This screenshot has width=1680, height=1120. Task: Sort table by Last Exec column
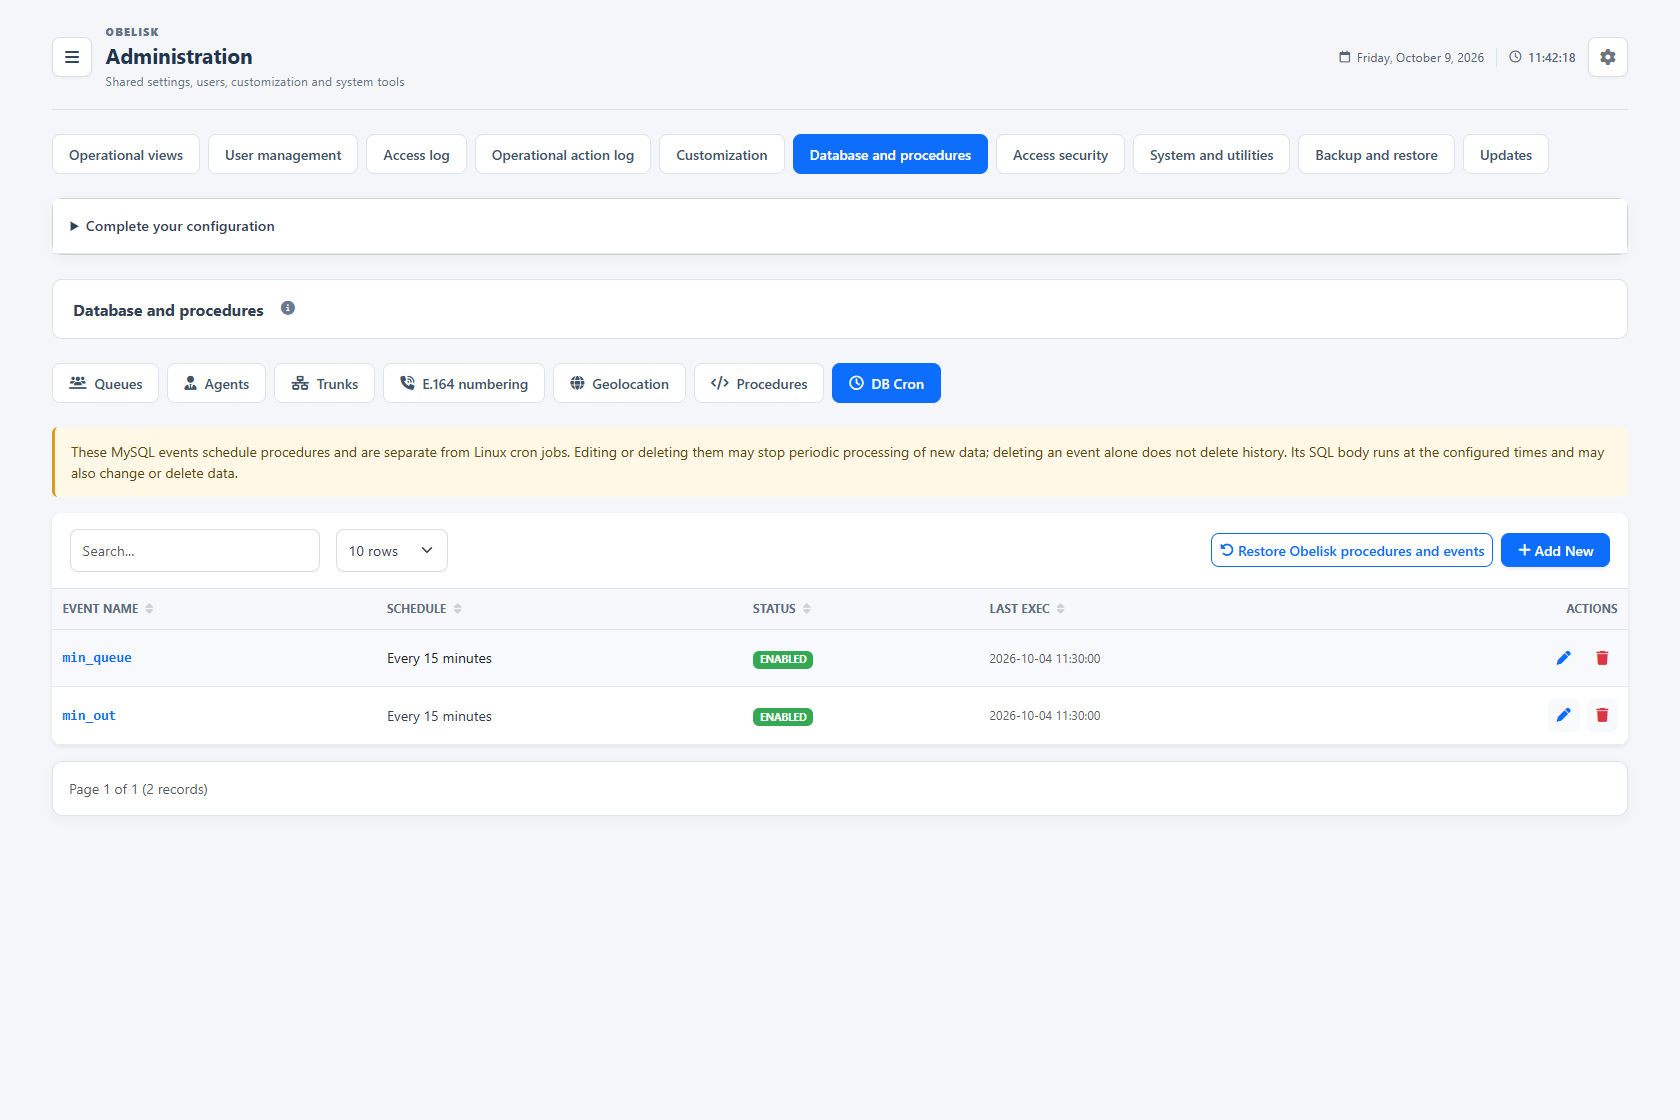click(1027, 608)
